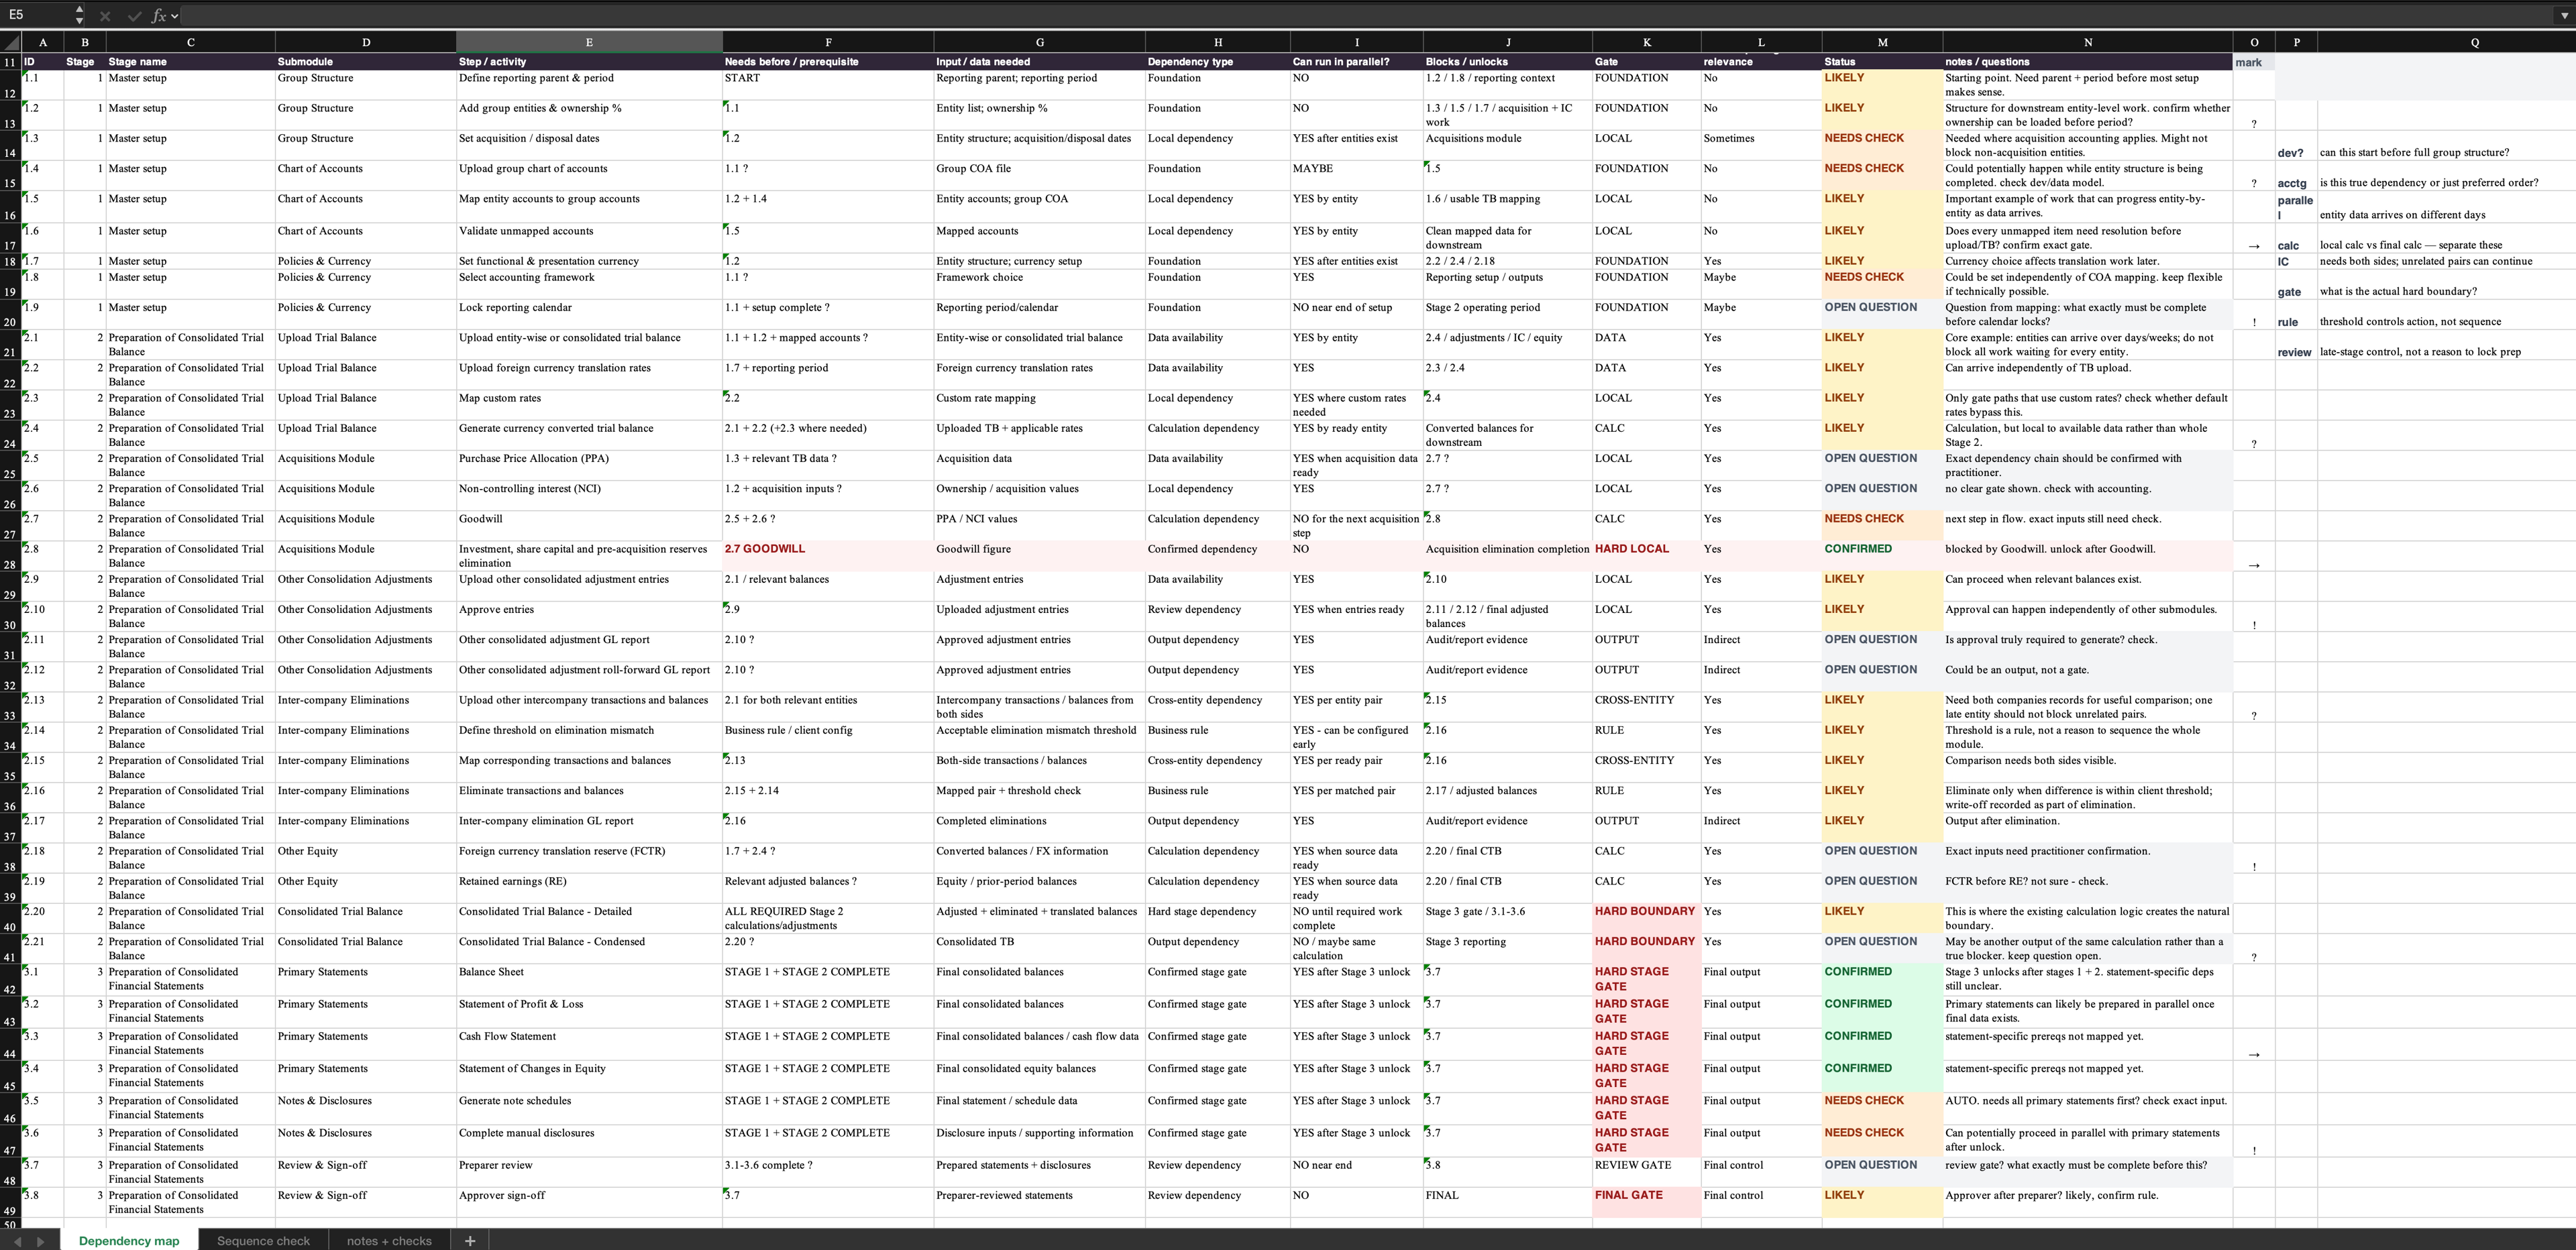Click the confirm entry checkmark icon
This screenshot has width=2576, height=1250.
coord(134,16)
